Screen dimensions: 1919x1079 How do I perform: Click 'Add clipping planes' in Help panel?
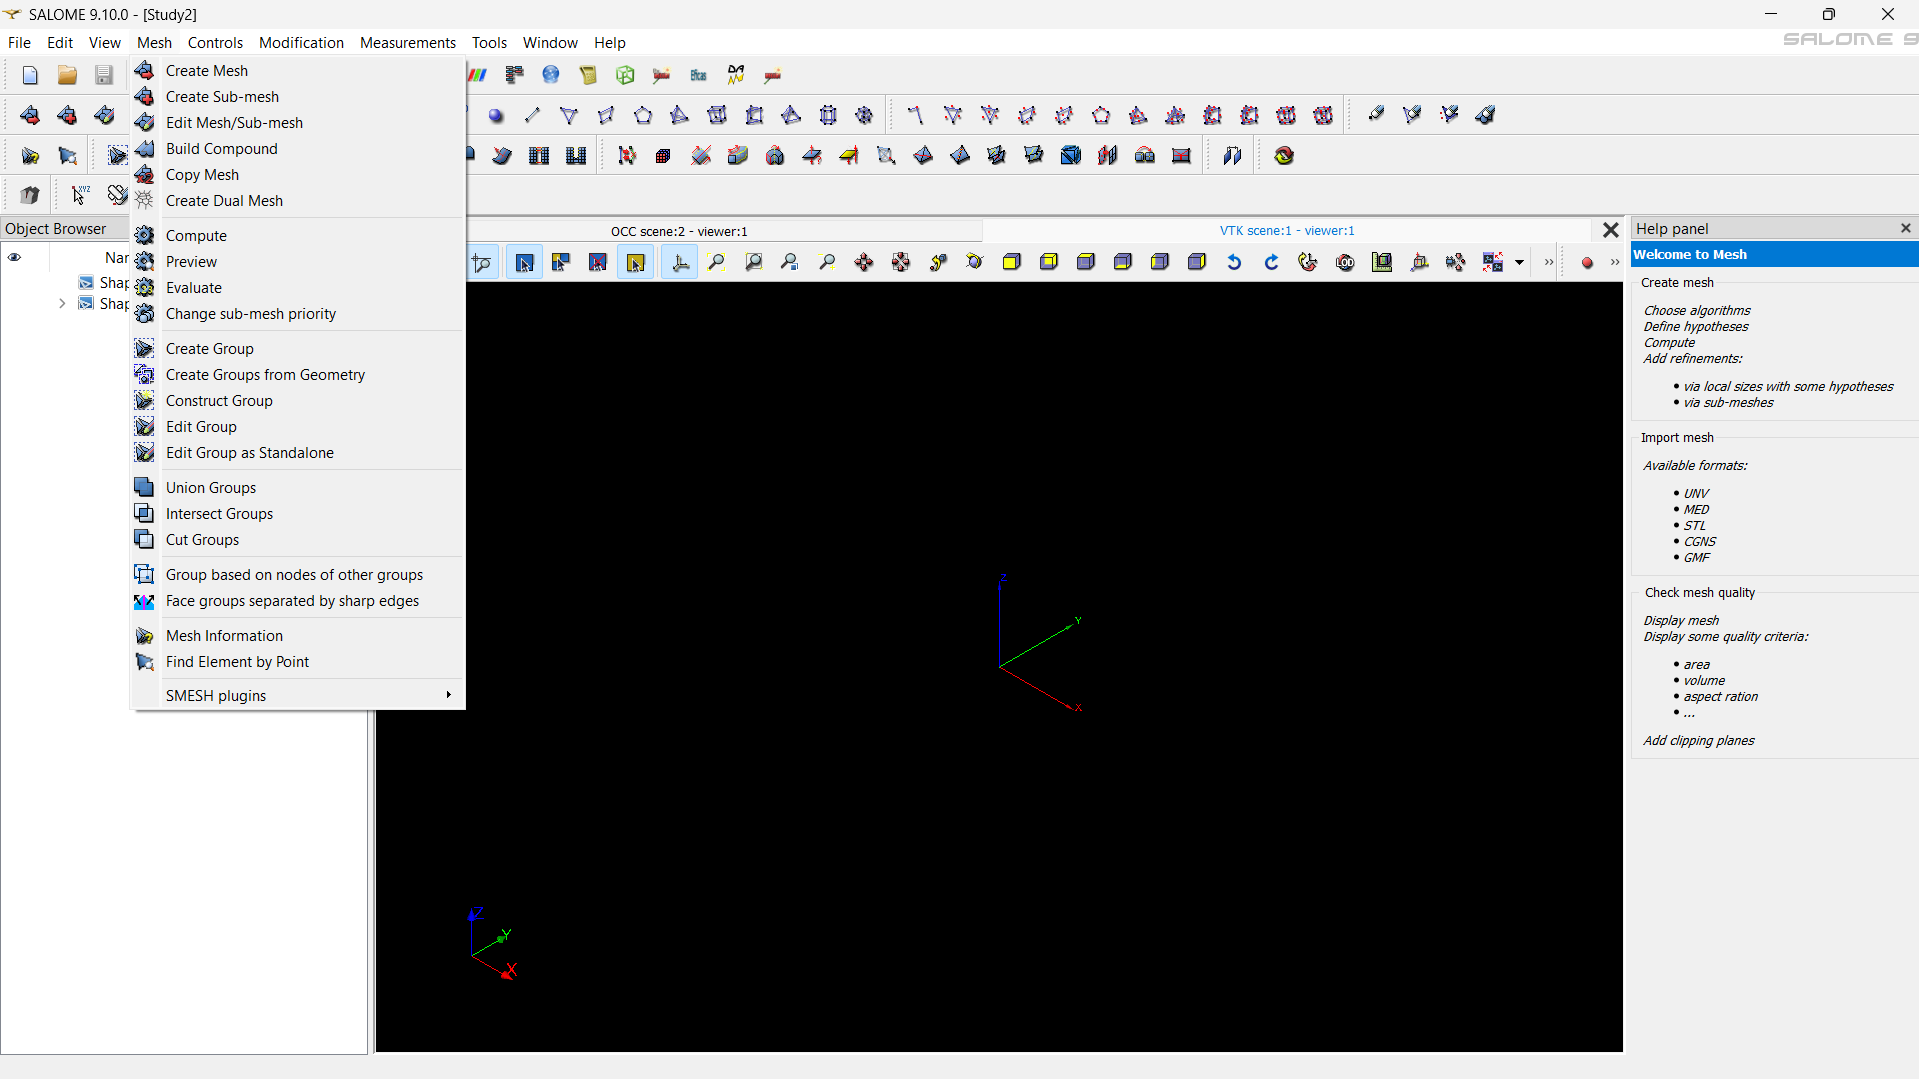tap(1698, 741)
